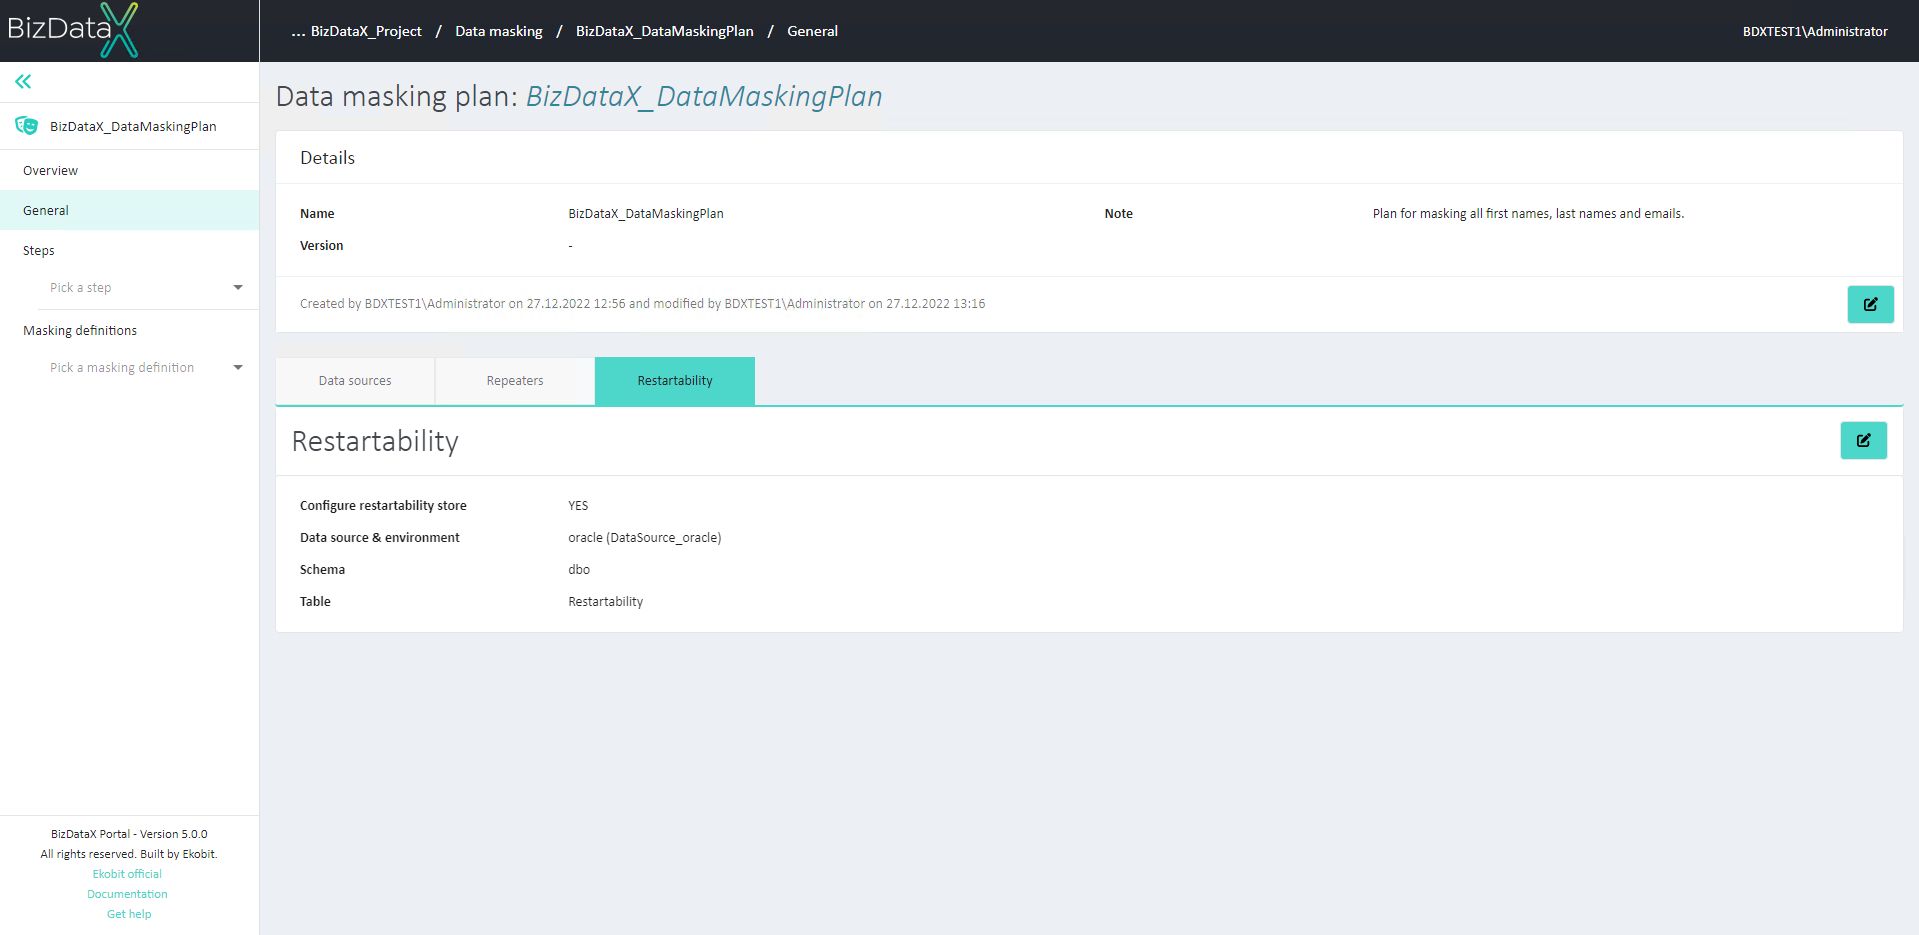Click Steps section in sidebar
Viewport: 1919px width, 935px height.
[x=39, y=251]
